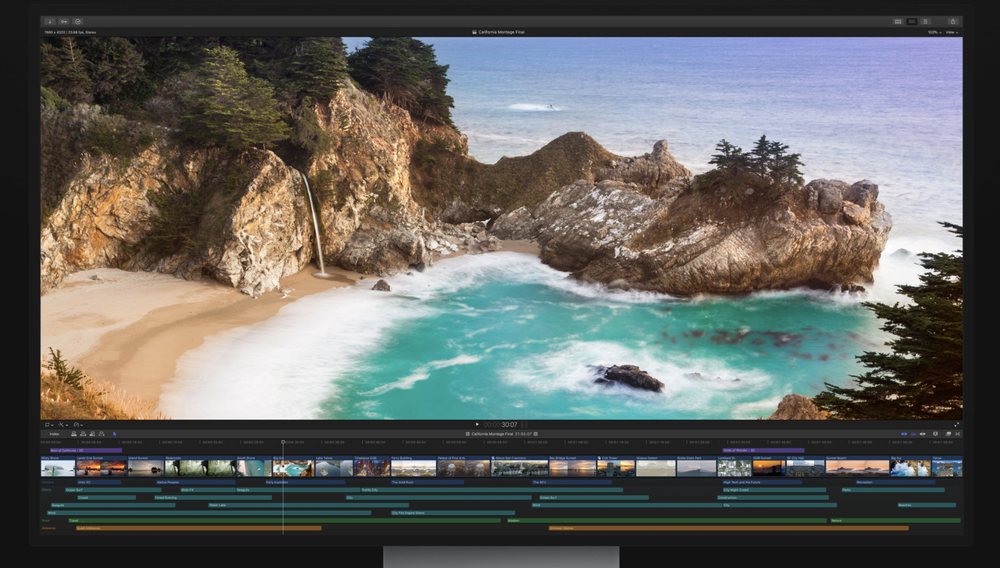Select the Ferry Building clip
This screenshot has height=568, width=1000.
(x=413, y=467)
